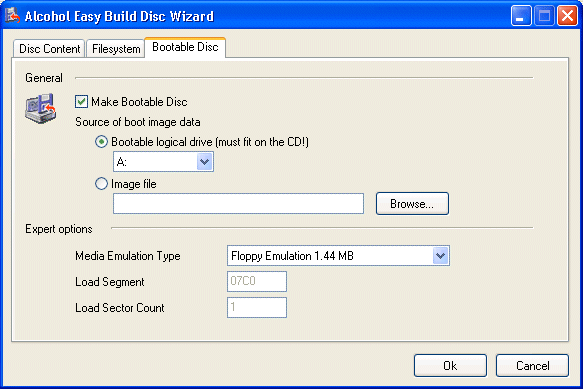The height and width of the screenshot is (389, 583).
Task: Click the Cancel button
Action: (x=532, y=366)
